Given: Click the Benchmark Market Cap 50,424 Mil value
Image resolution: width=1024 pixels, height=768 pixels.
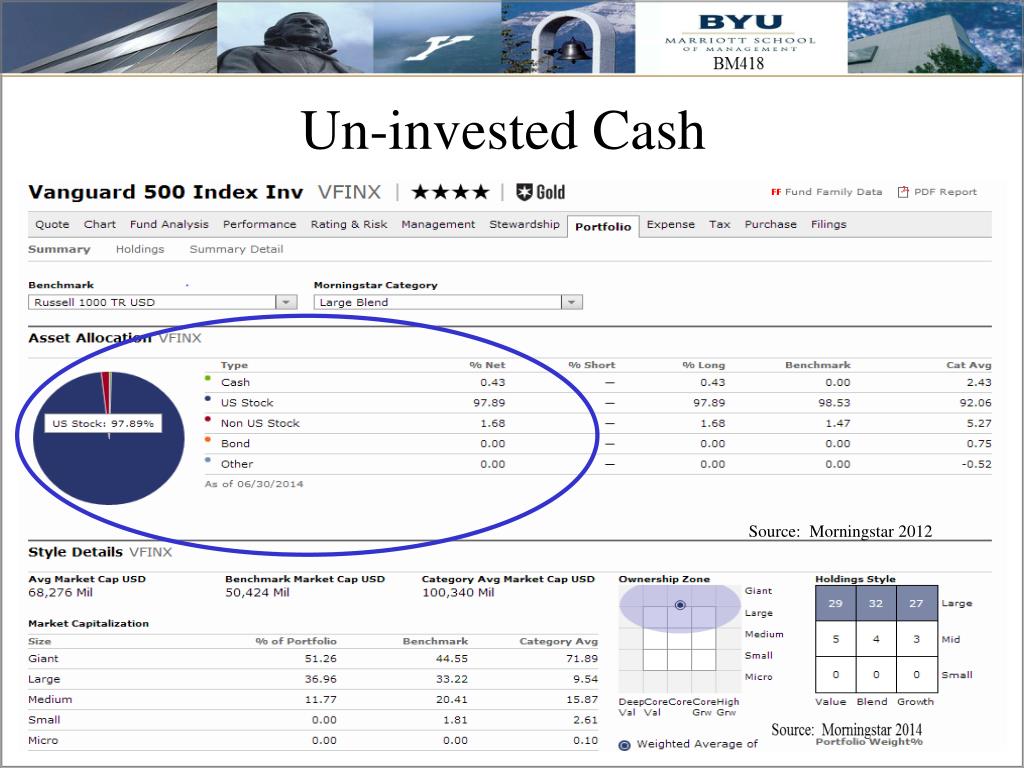Looking at the screenshot, I should 257,592.
